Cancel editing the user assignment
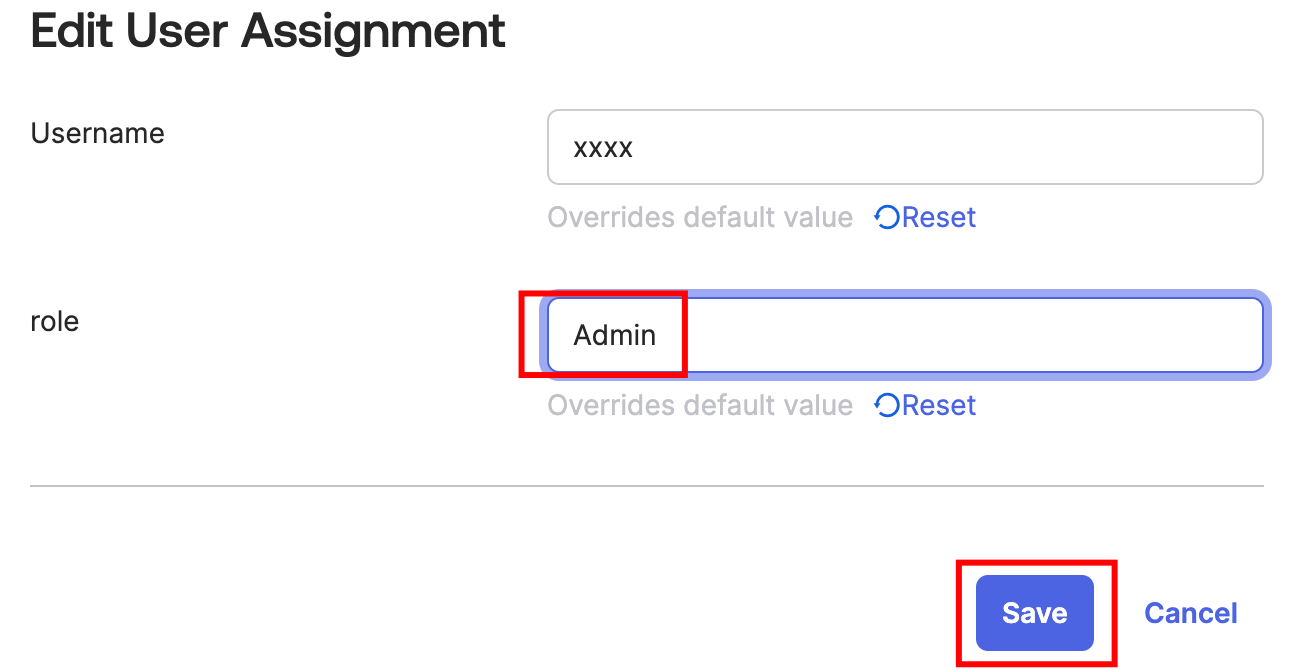The height and width of the screenshot is (670, 1298). coord(1190,613)
